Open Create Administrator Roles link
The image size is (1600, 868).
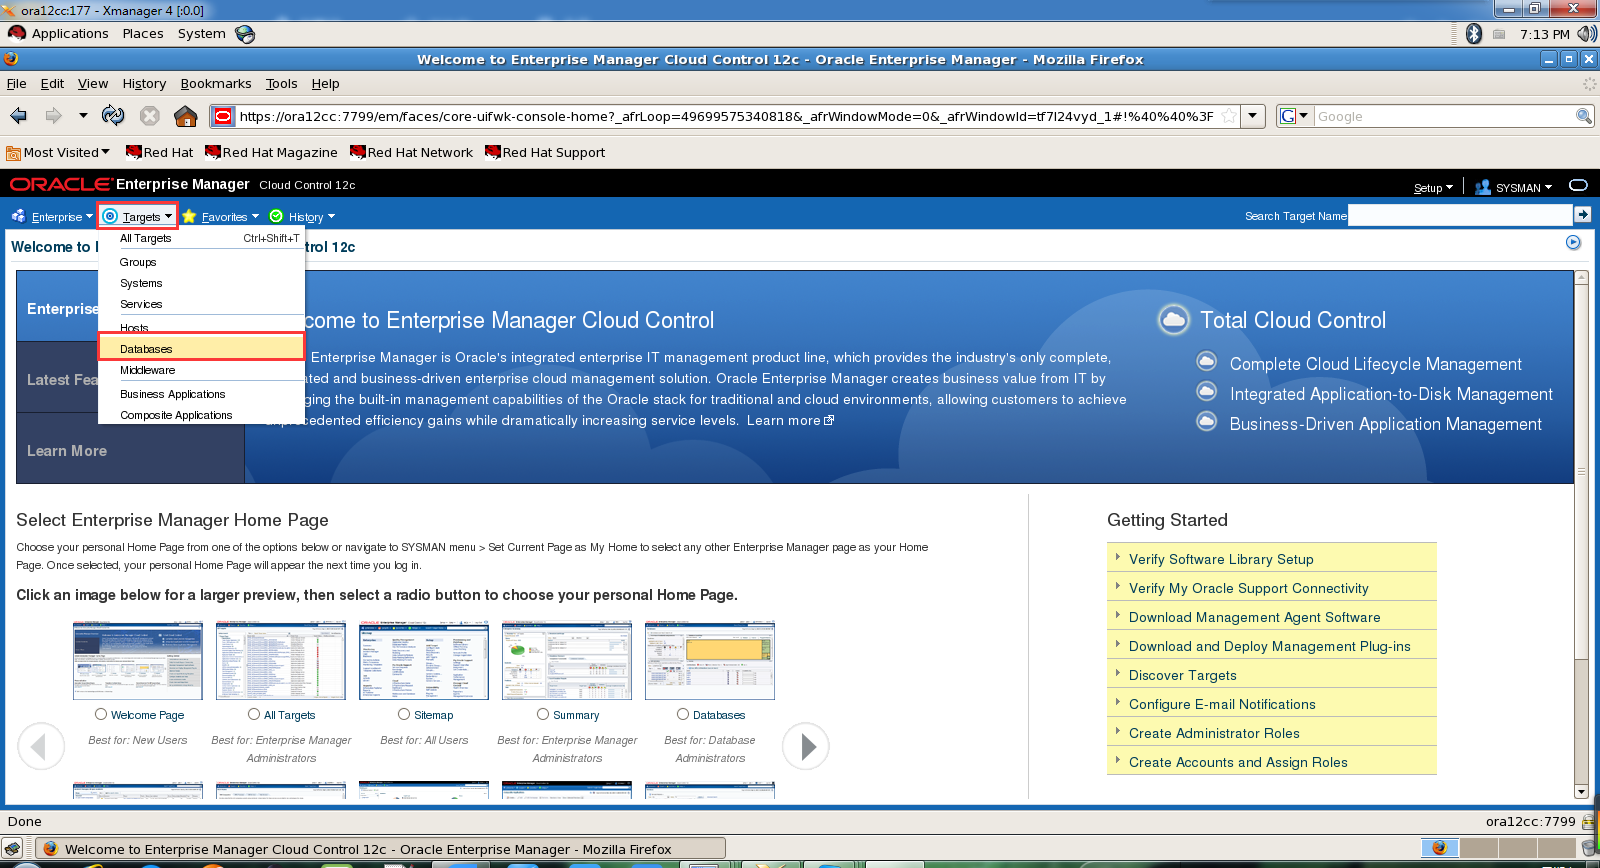[1214, 733]
